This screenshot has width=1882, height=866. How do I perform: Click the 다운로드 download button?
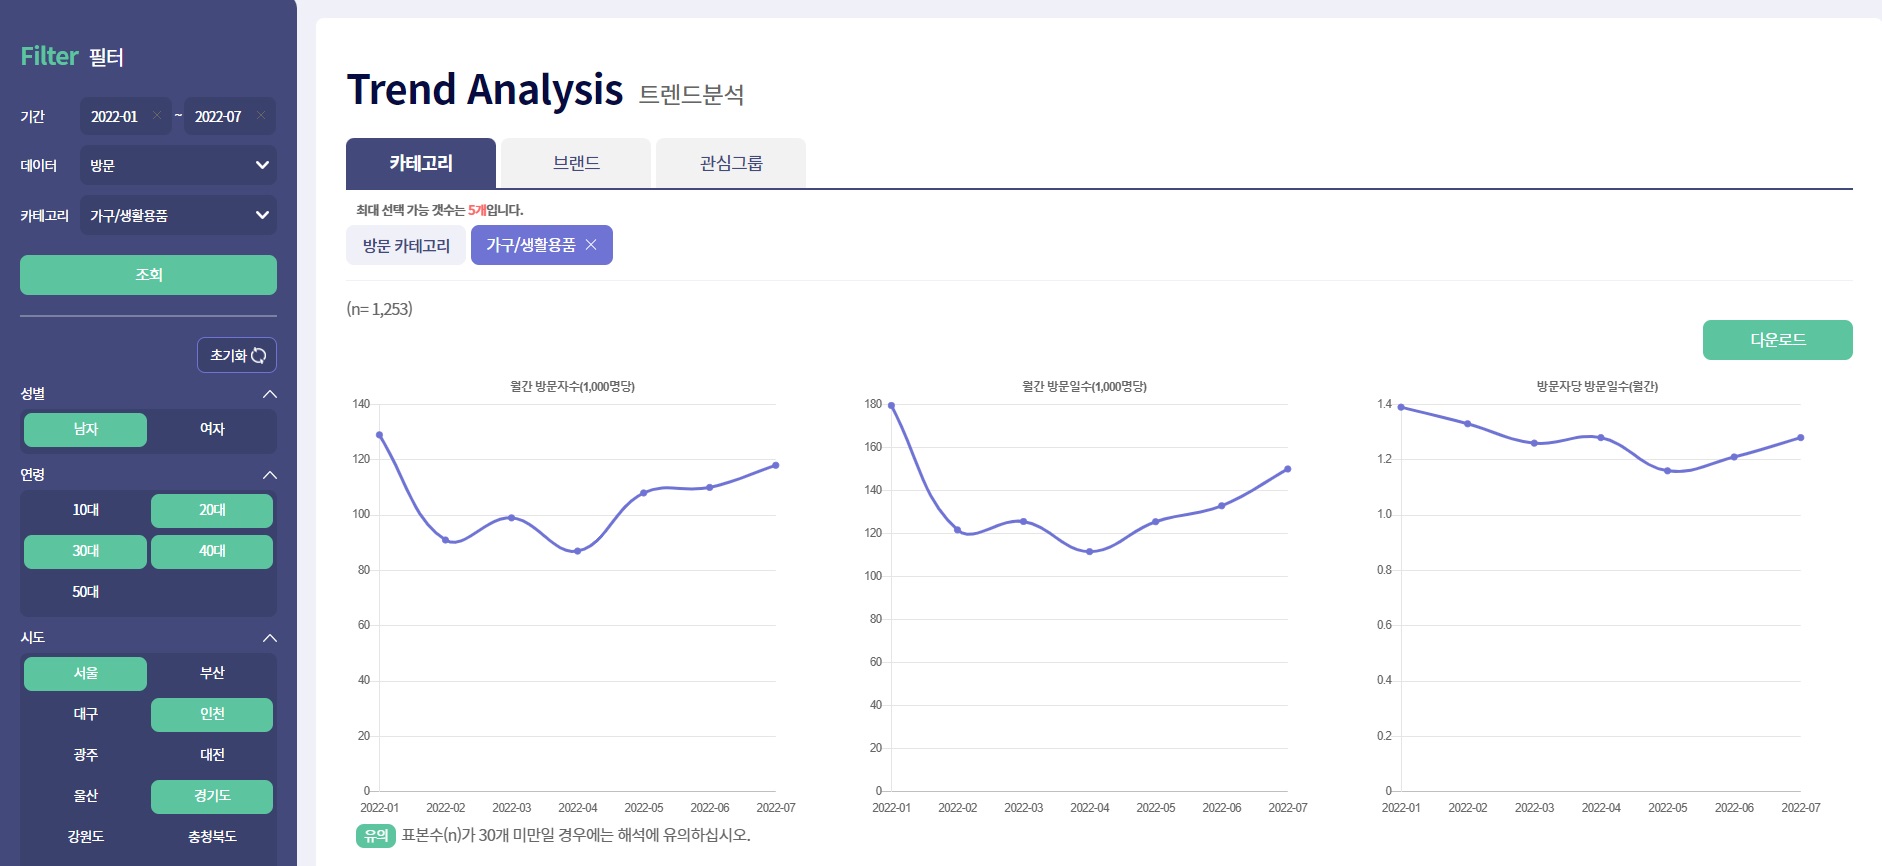pyautogui.click(x=1777, y=340)
